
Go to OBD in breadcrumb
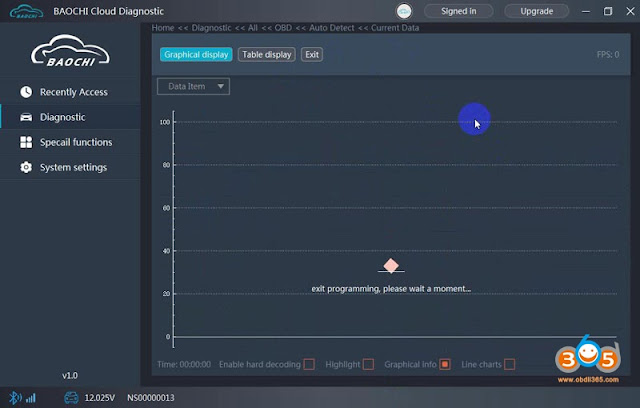click(283, 28)
